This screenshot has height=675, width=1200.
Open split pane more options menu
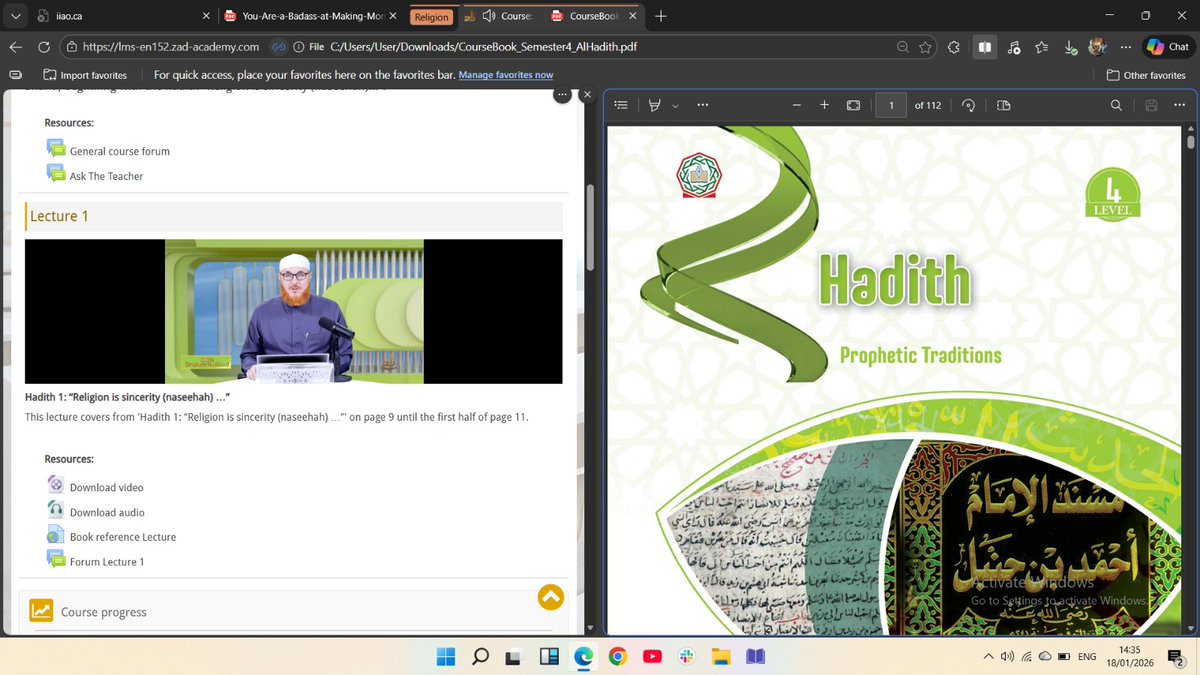click(563, 94)
